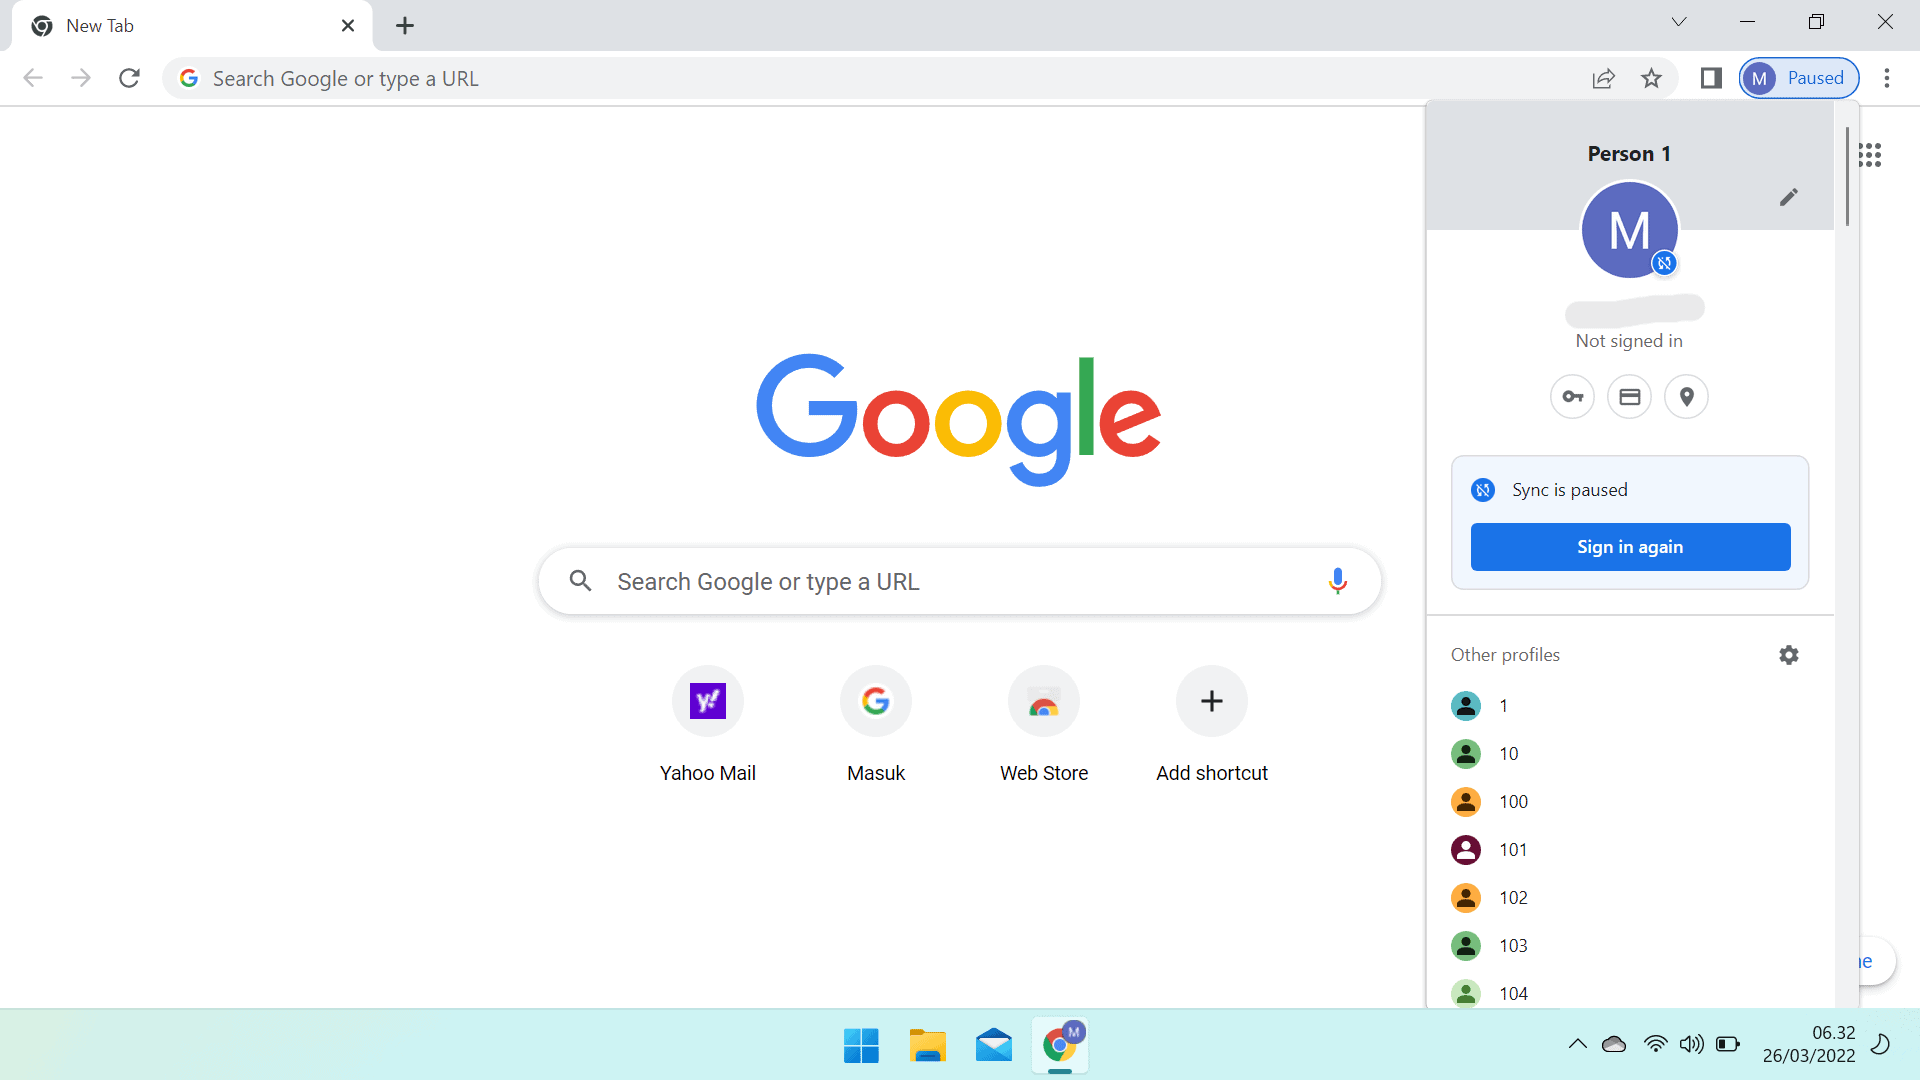Open Wi-Fi network tray icon

pos(1656,1045)
